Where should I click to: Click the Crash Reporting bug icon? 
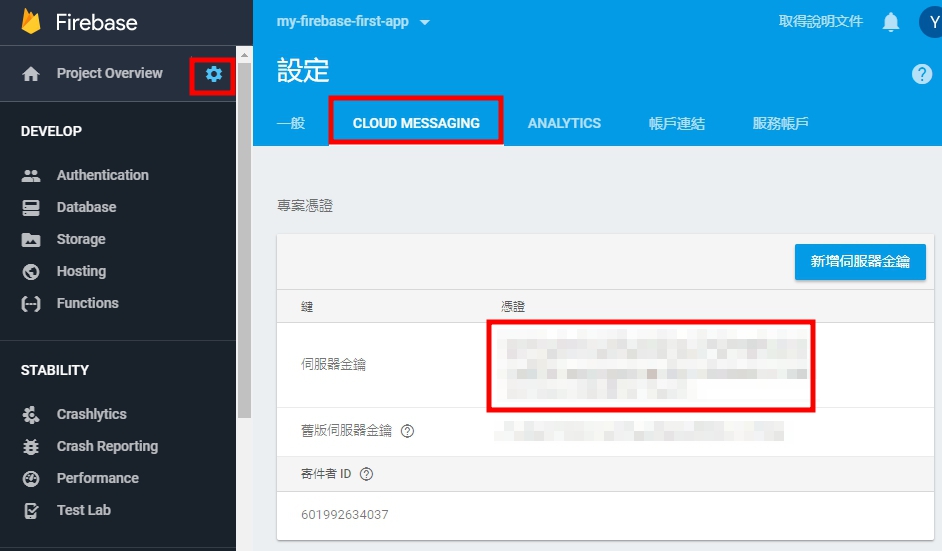pyautogui.click(x=31, y=446)
